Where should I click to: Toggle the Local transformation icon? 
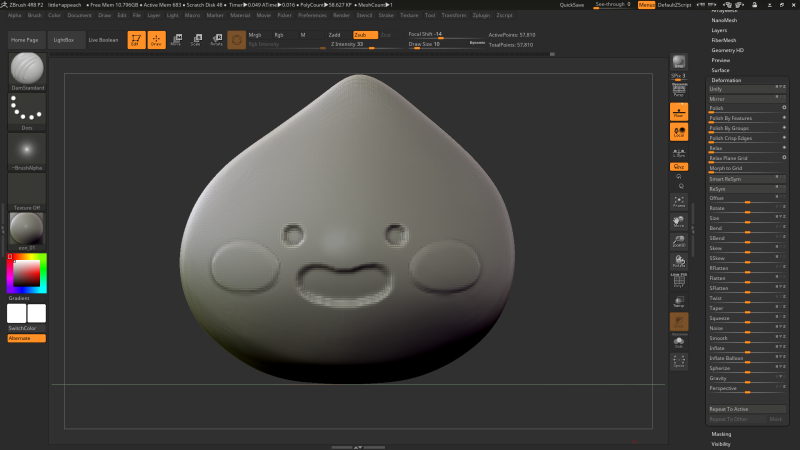(x=679, y=132)
